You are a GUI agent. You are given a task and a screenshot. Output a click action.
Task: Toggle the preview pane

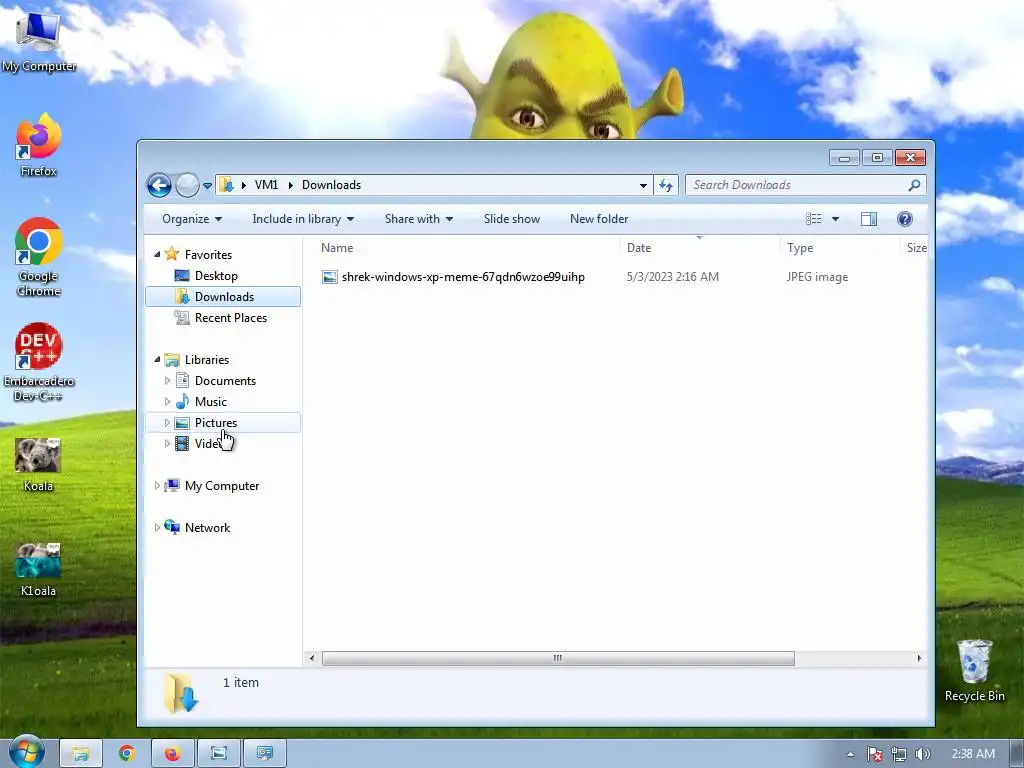point(869,219)
